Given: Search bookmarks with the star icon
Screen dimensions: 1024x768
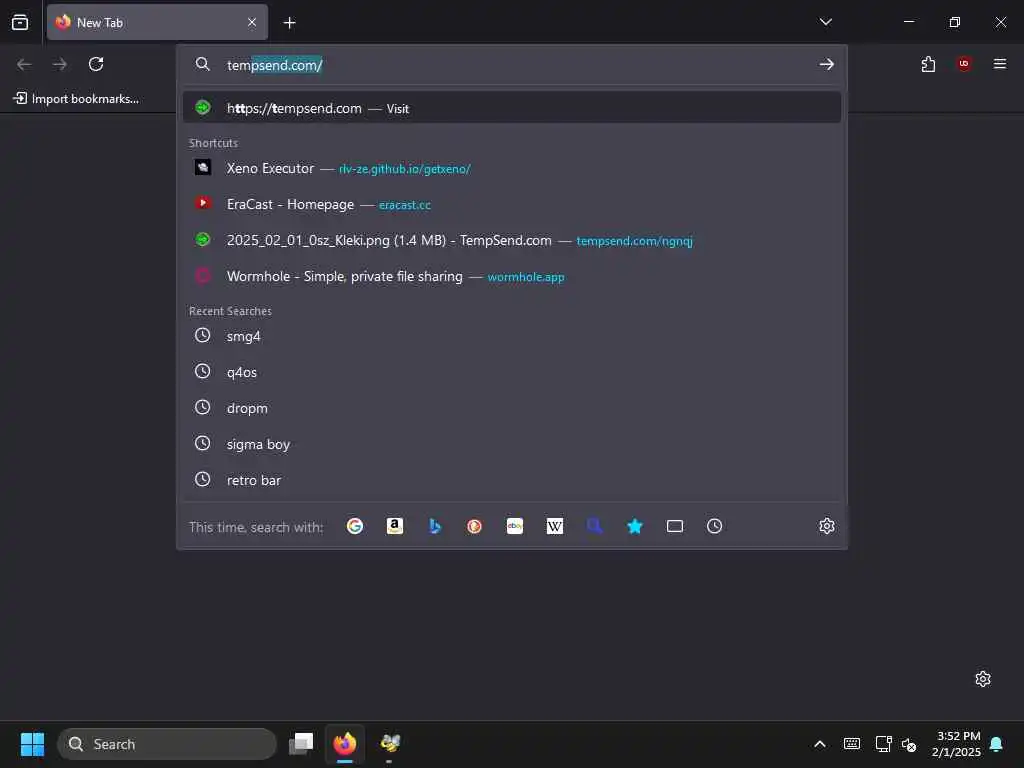Looking at the screenshot, I should pos(635,526).
